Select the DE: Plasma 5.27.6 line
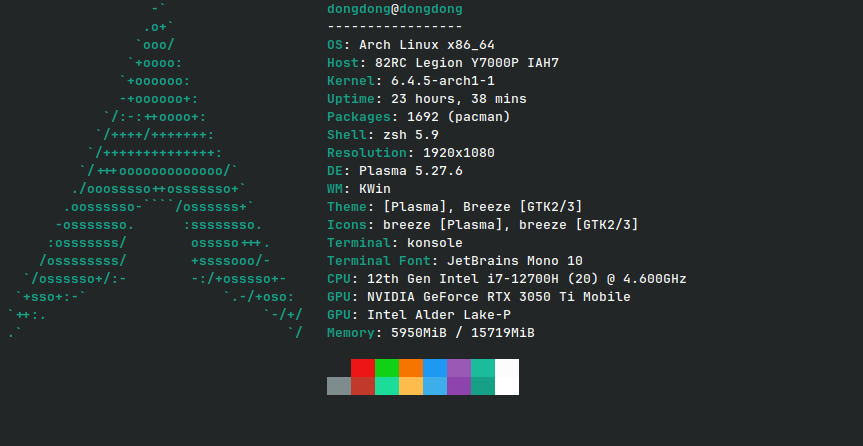 (x=395, y=171)
